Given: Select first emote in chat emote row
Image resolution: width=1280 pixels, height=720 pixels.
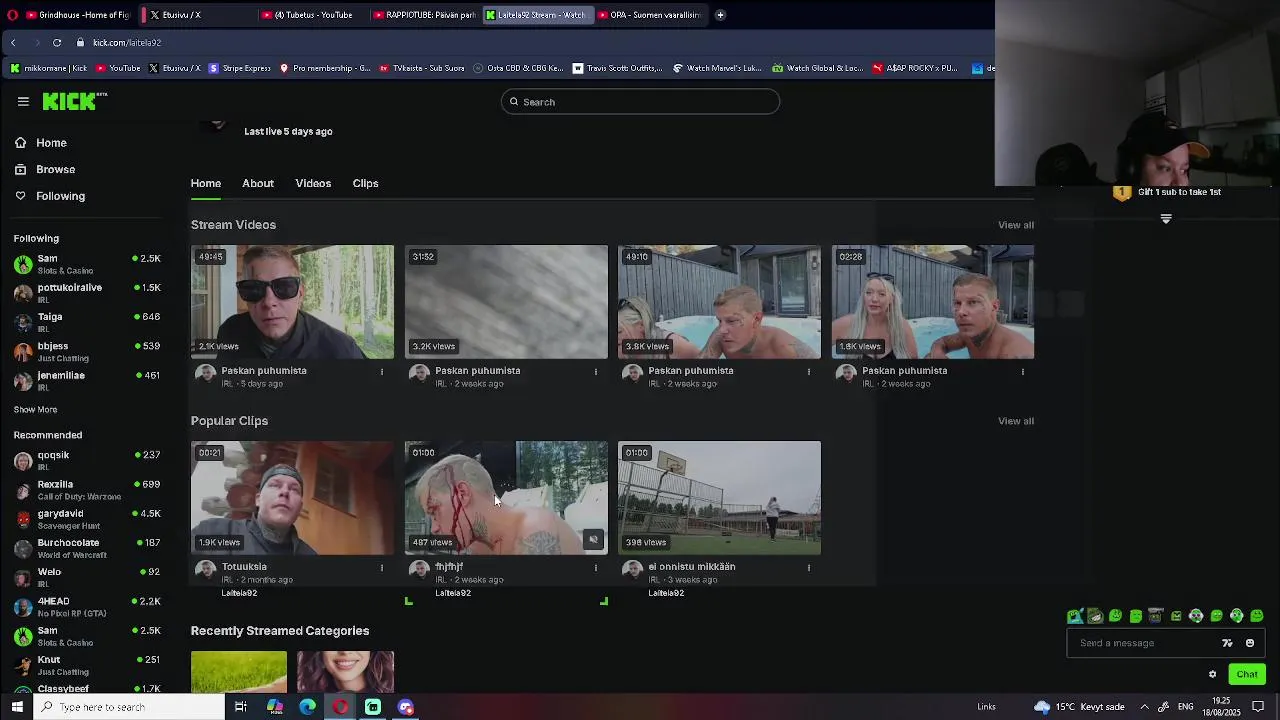Looking at the screenshot, I should pos(1075,616).
